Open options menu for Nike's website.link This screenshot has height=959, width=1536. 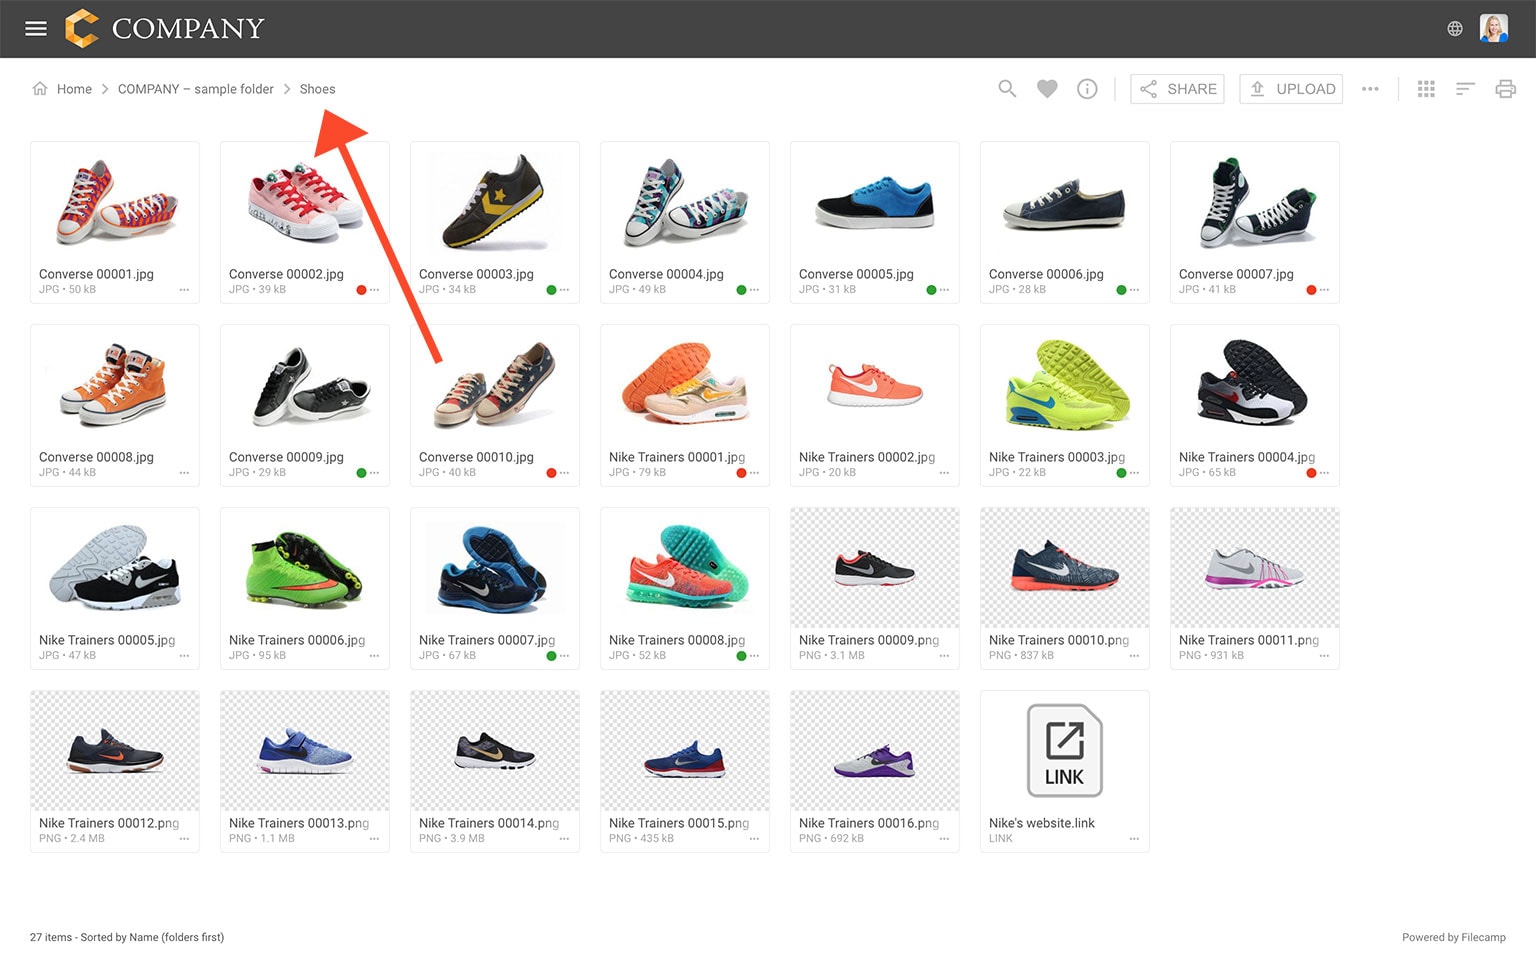1134,839
